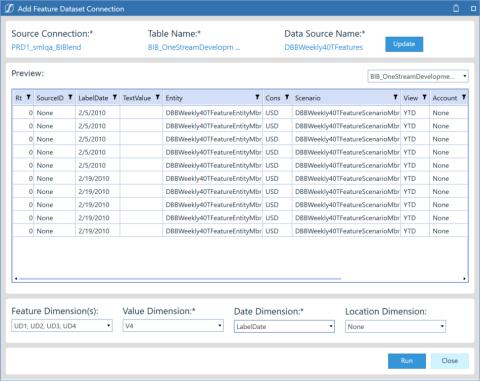The height and width of the screenshot is (381, 480).
Task: Sort by the Cons column header
Action: (x=273, y=98)
